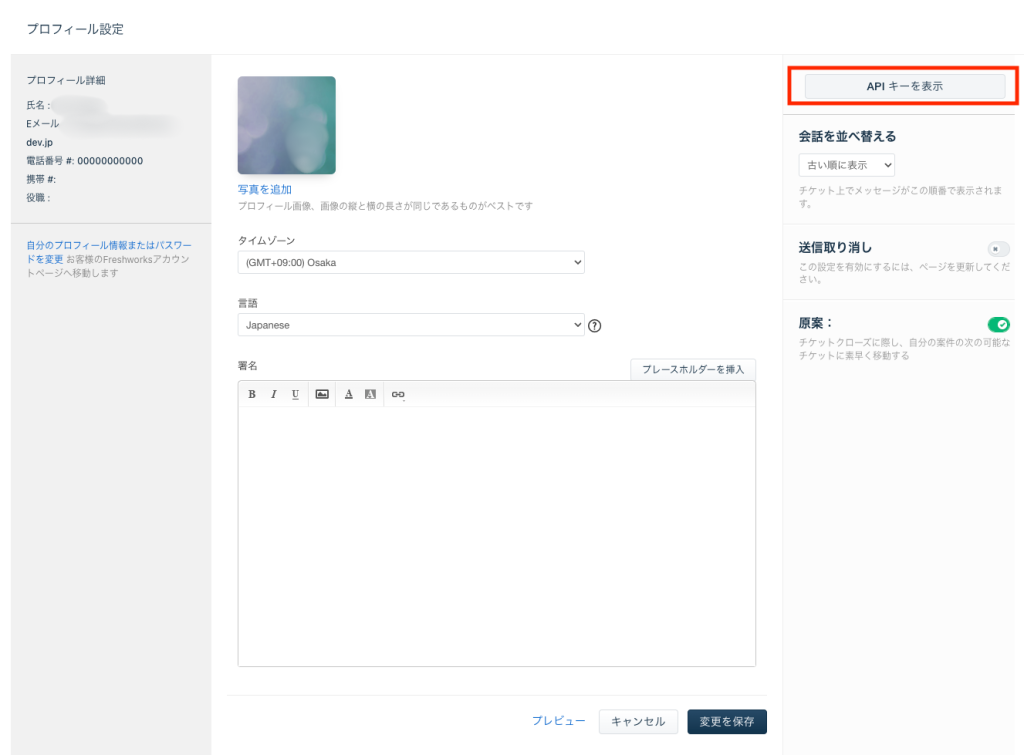Click the insert link icon

398,394
